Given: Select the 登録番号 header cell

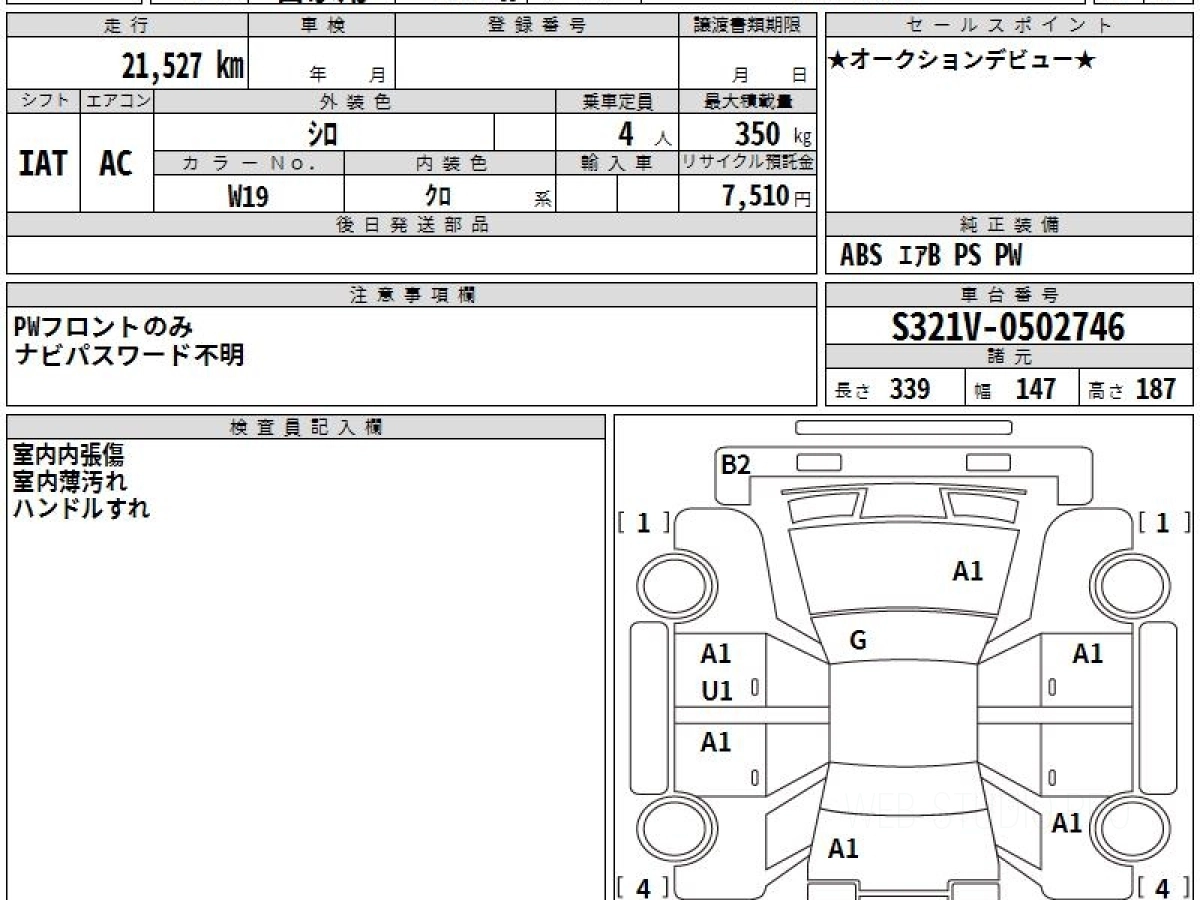Looking at the screenshot, I should click(x=537, y=26).
